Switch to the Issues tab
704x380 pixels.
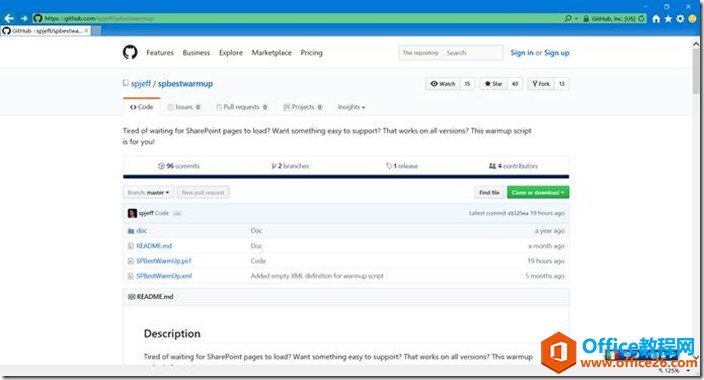click(184, 107)
